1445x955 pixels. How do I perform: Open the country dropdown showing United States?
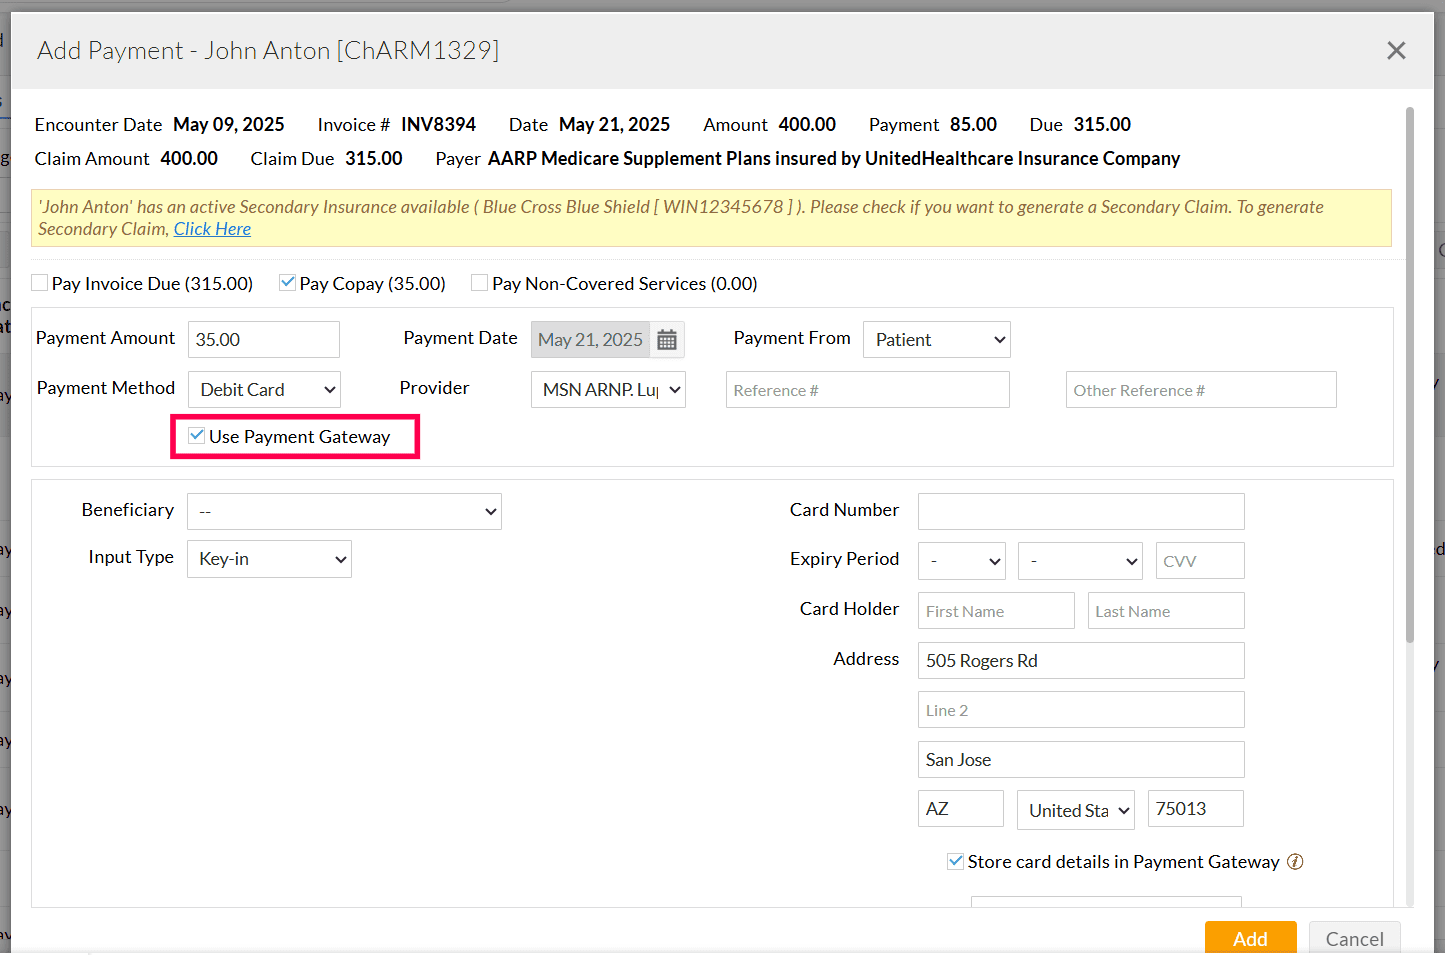click(1075, 809)
